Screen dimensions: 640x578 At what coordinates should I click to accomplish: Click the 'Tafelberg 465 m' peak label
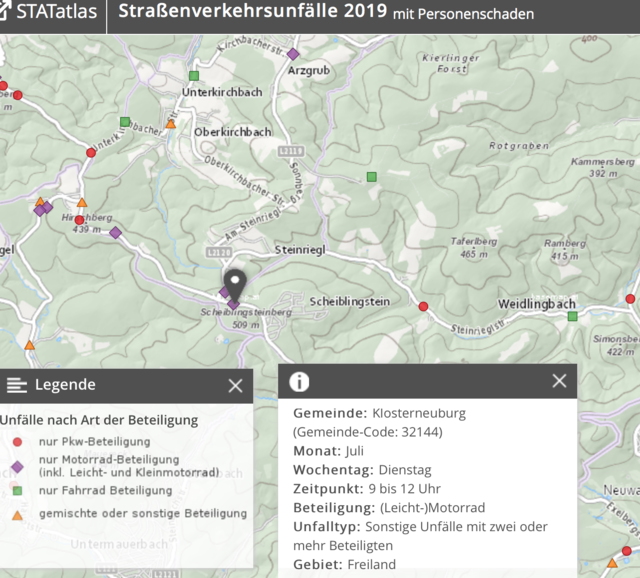pos(473,247)
